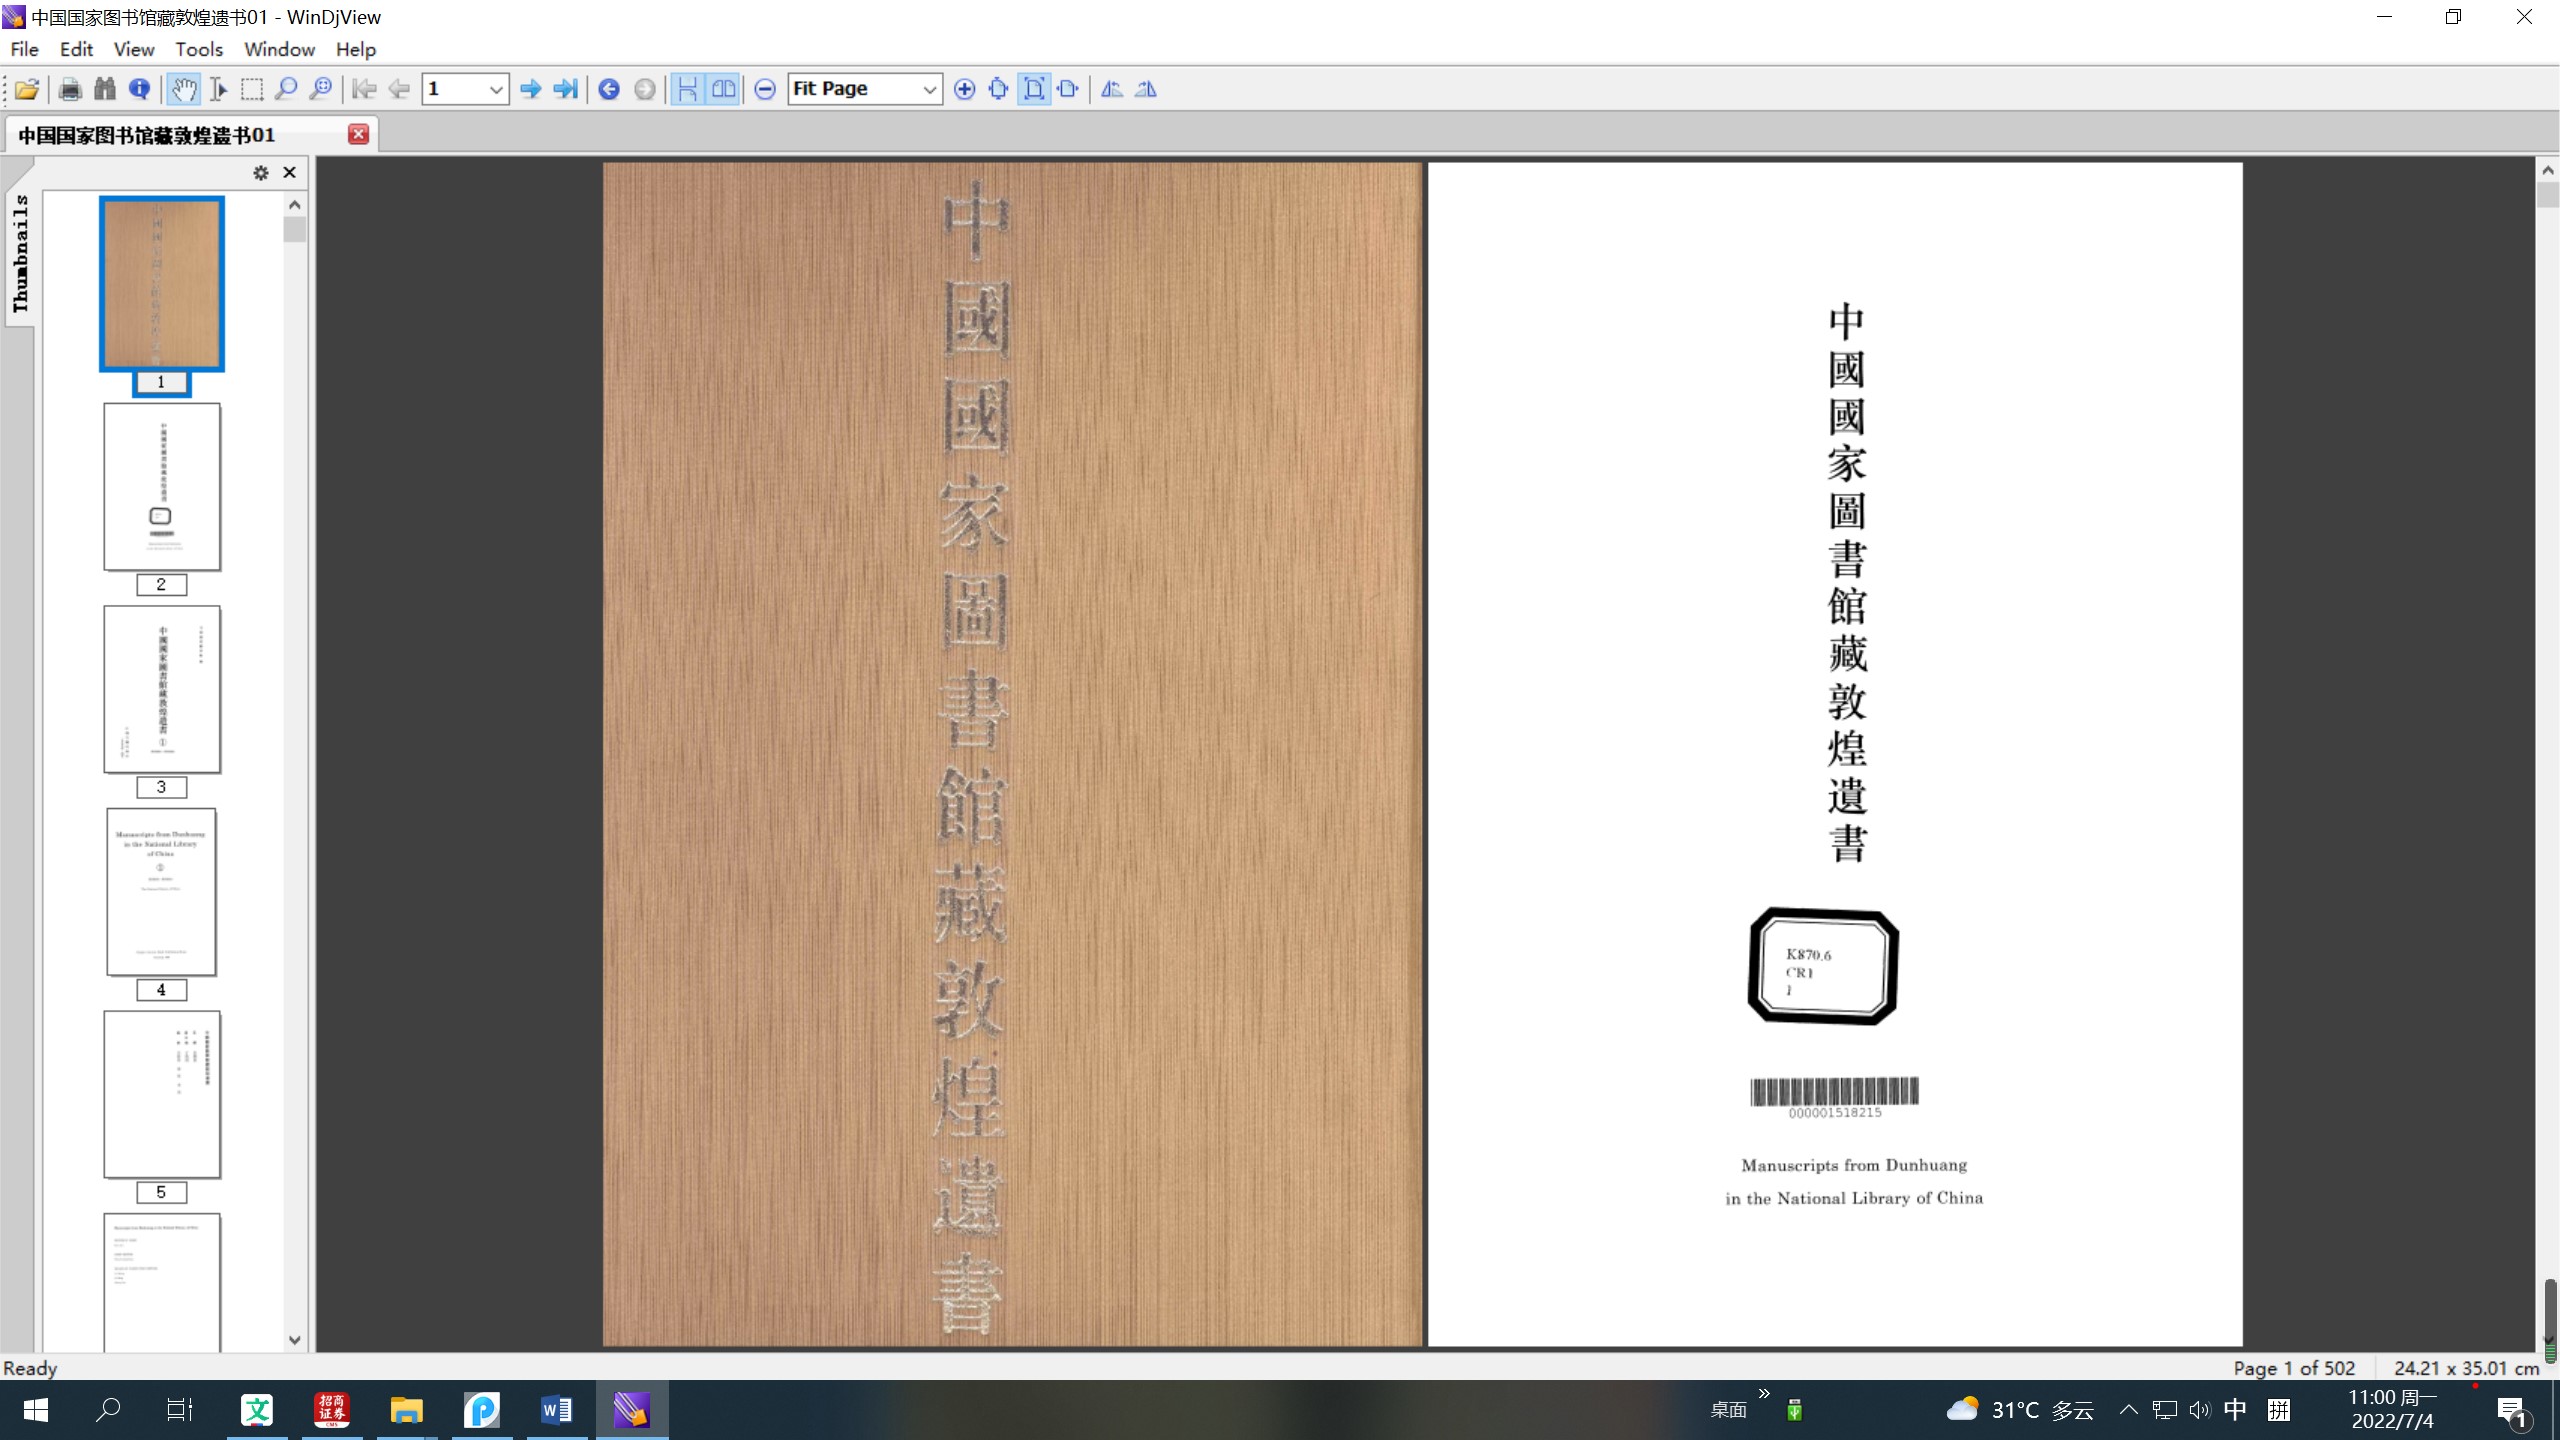Navigate forward in view history
Screen dimensions: 2560x1440
645,89
